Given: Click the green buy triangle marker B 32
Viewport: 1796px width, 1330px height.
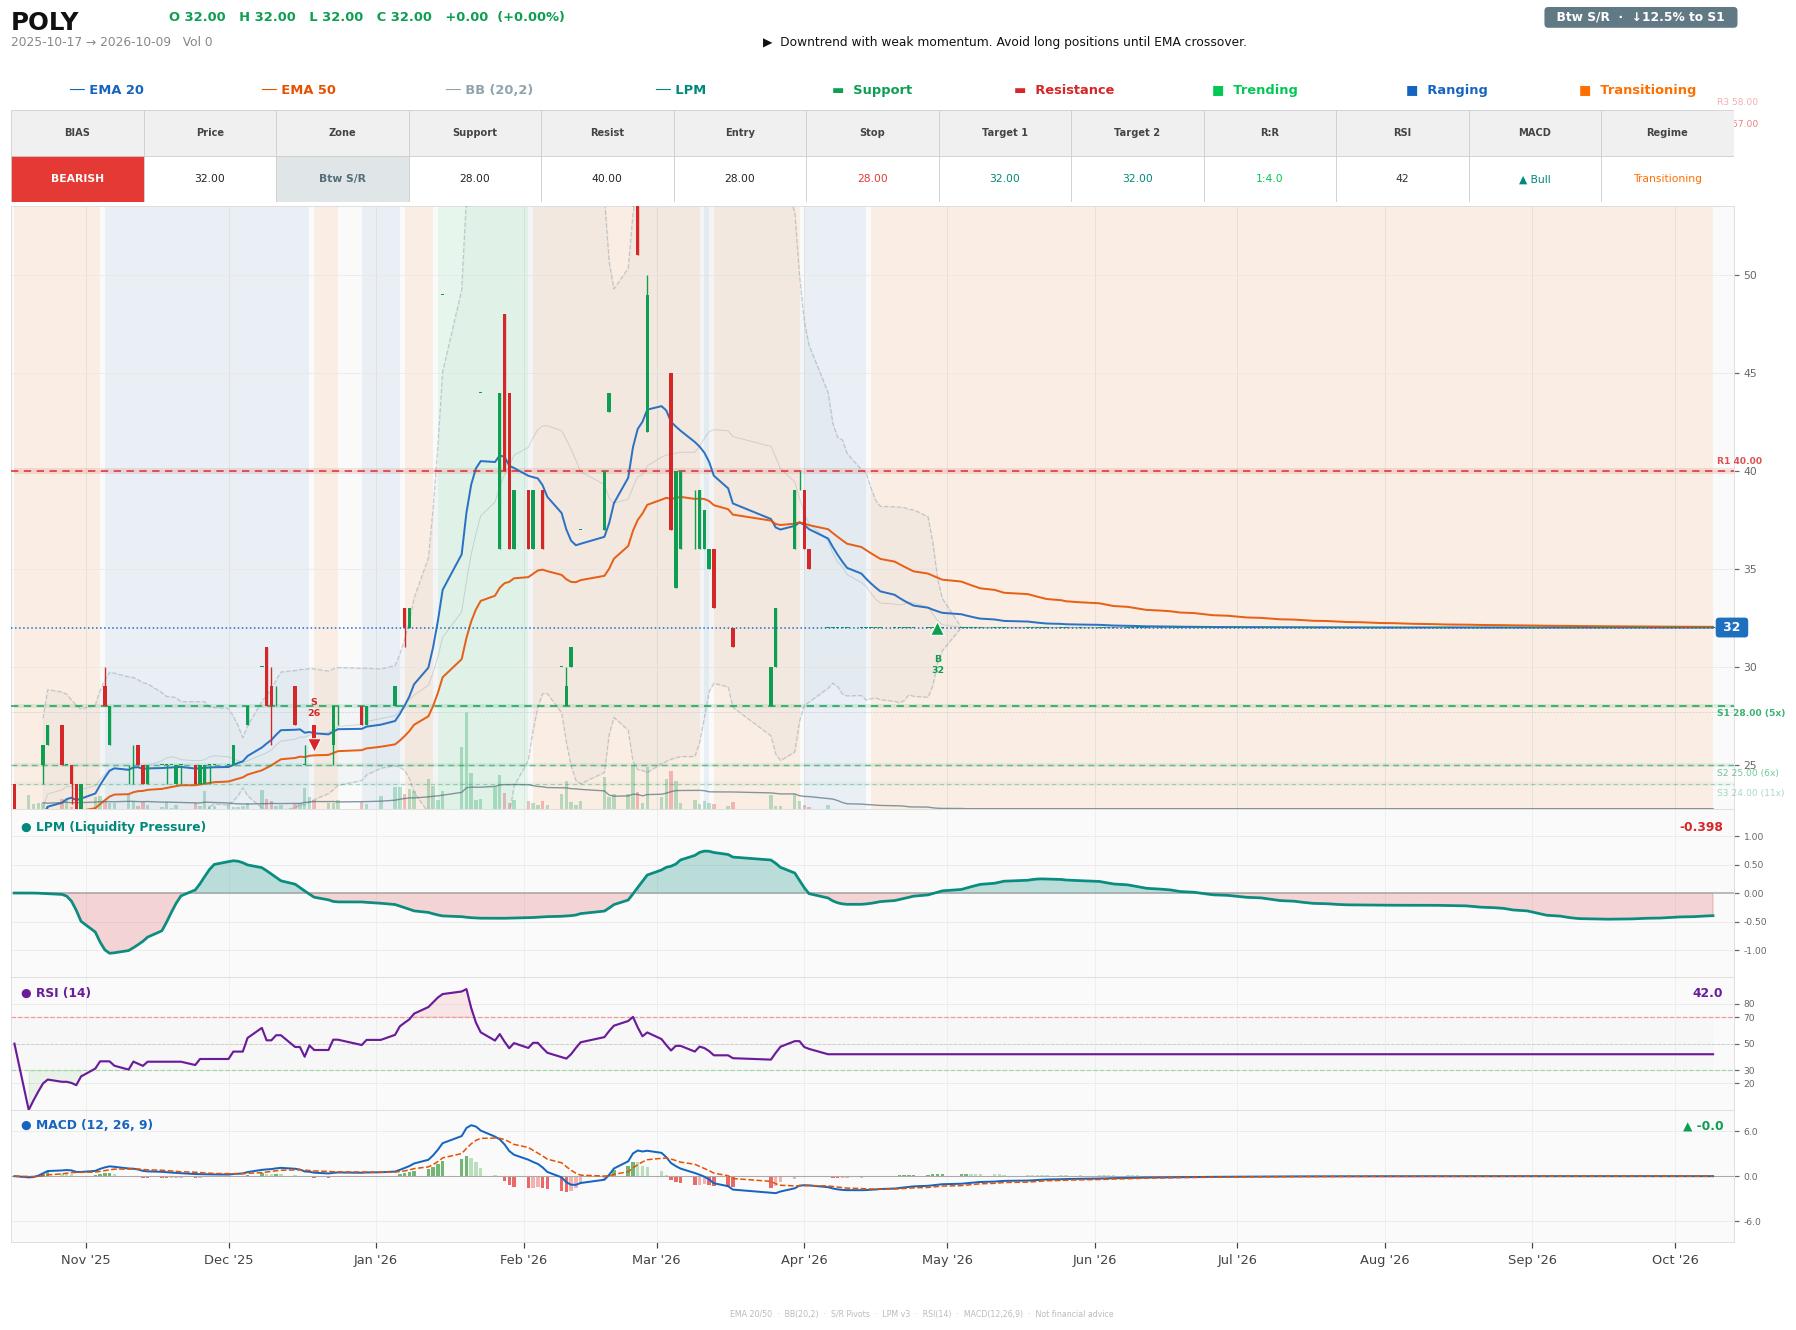Looking at the screenshot, I should (x=937, y=629).
